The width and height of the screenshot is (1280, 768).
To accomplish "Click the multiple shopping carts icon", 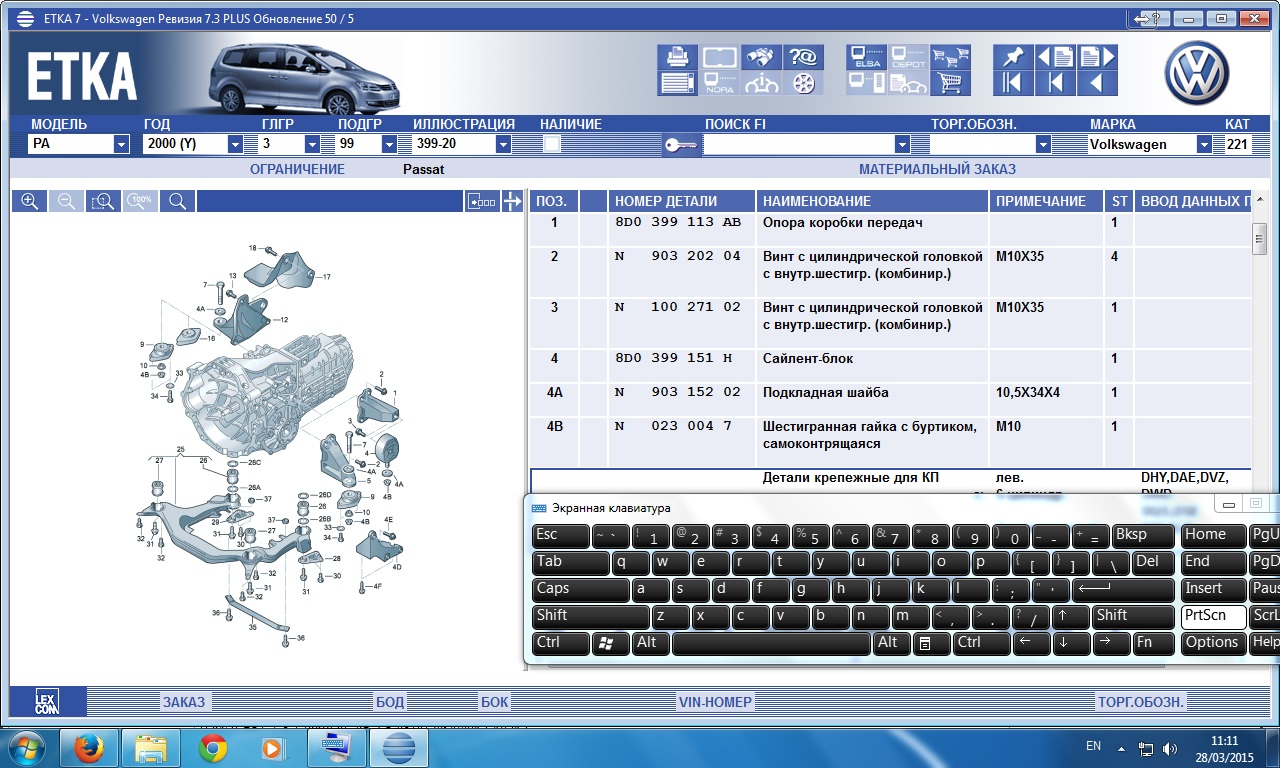I will point(950,57).
